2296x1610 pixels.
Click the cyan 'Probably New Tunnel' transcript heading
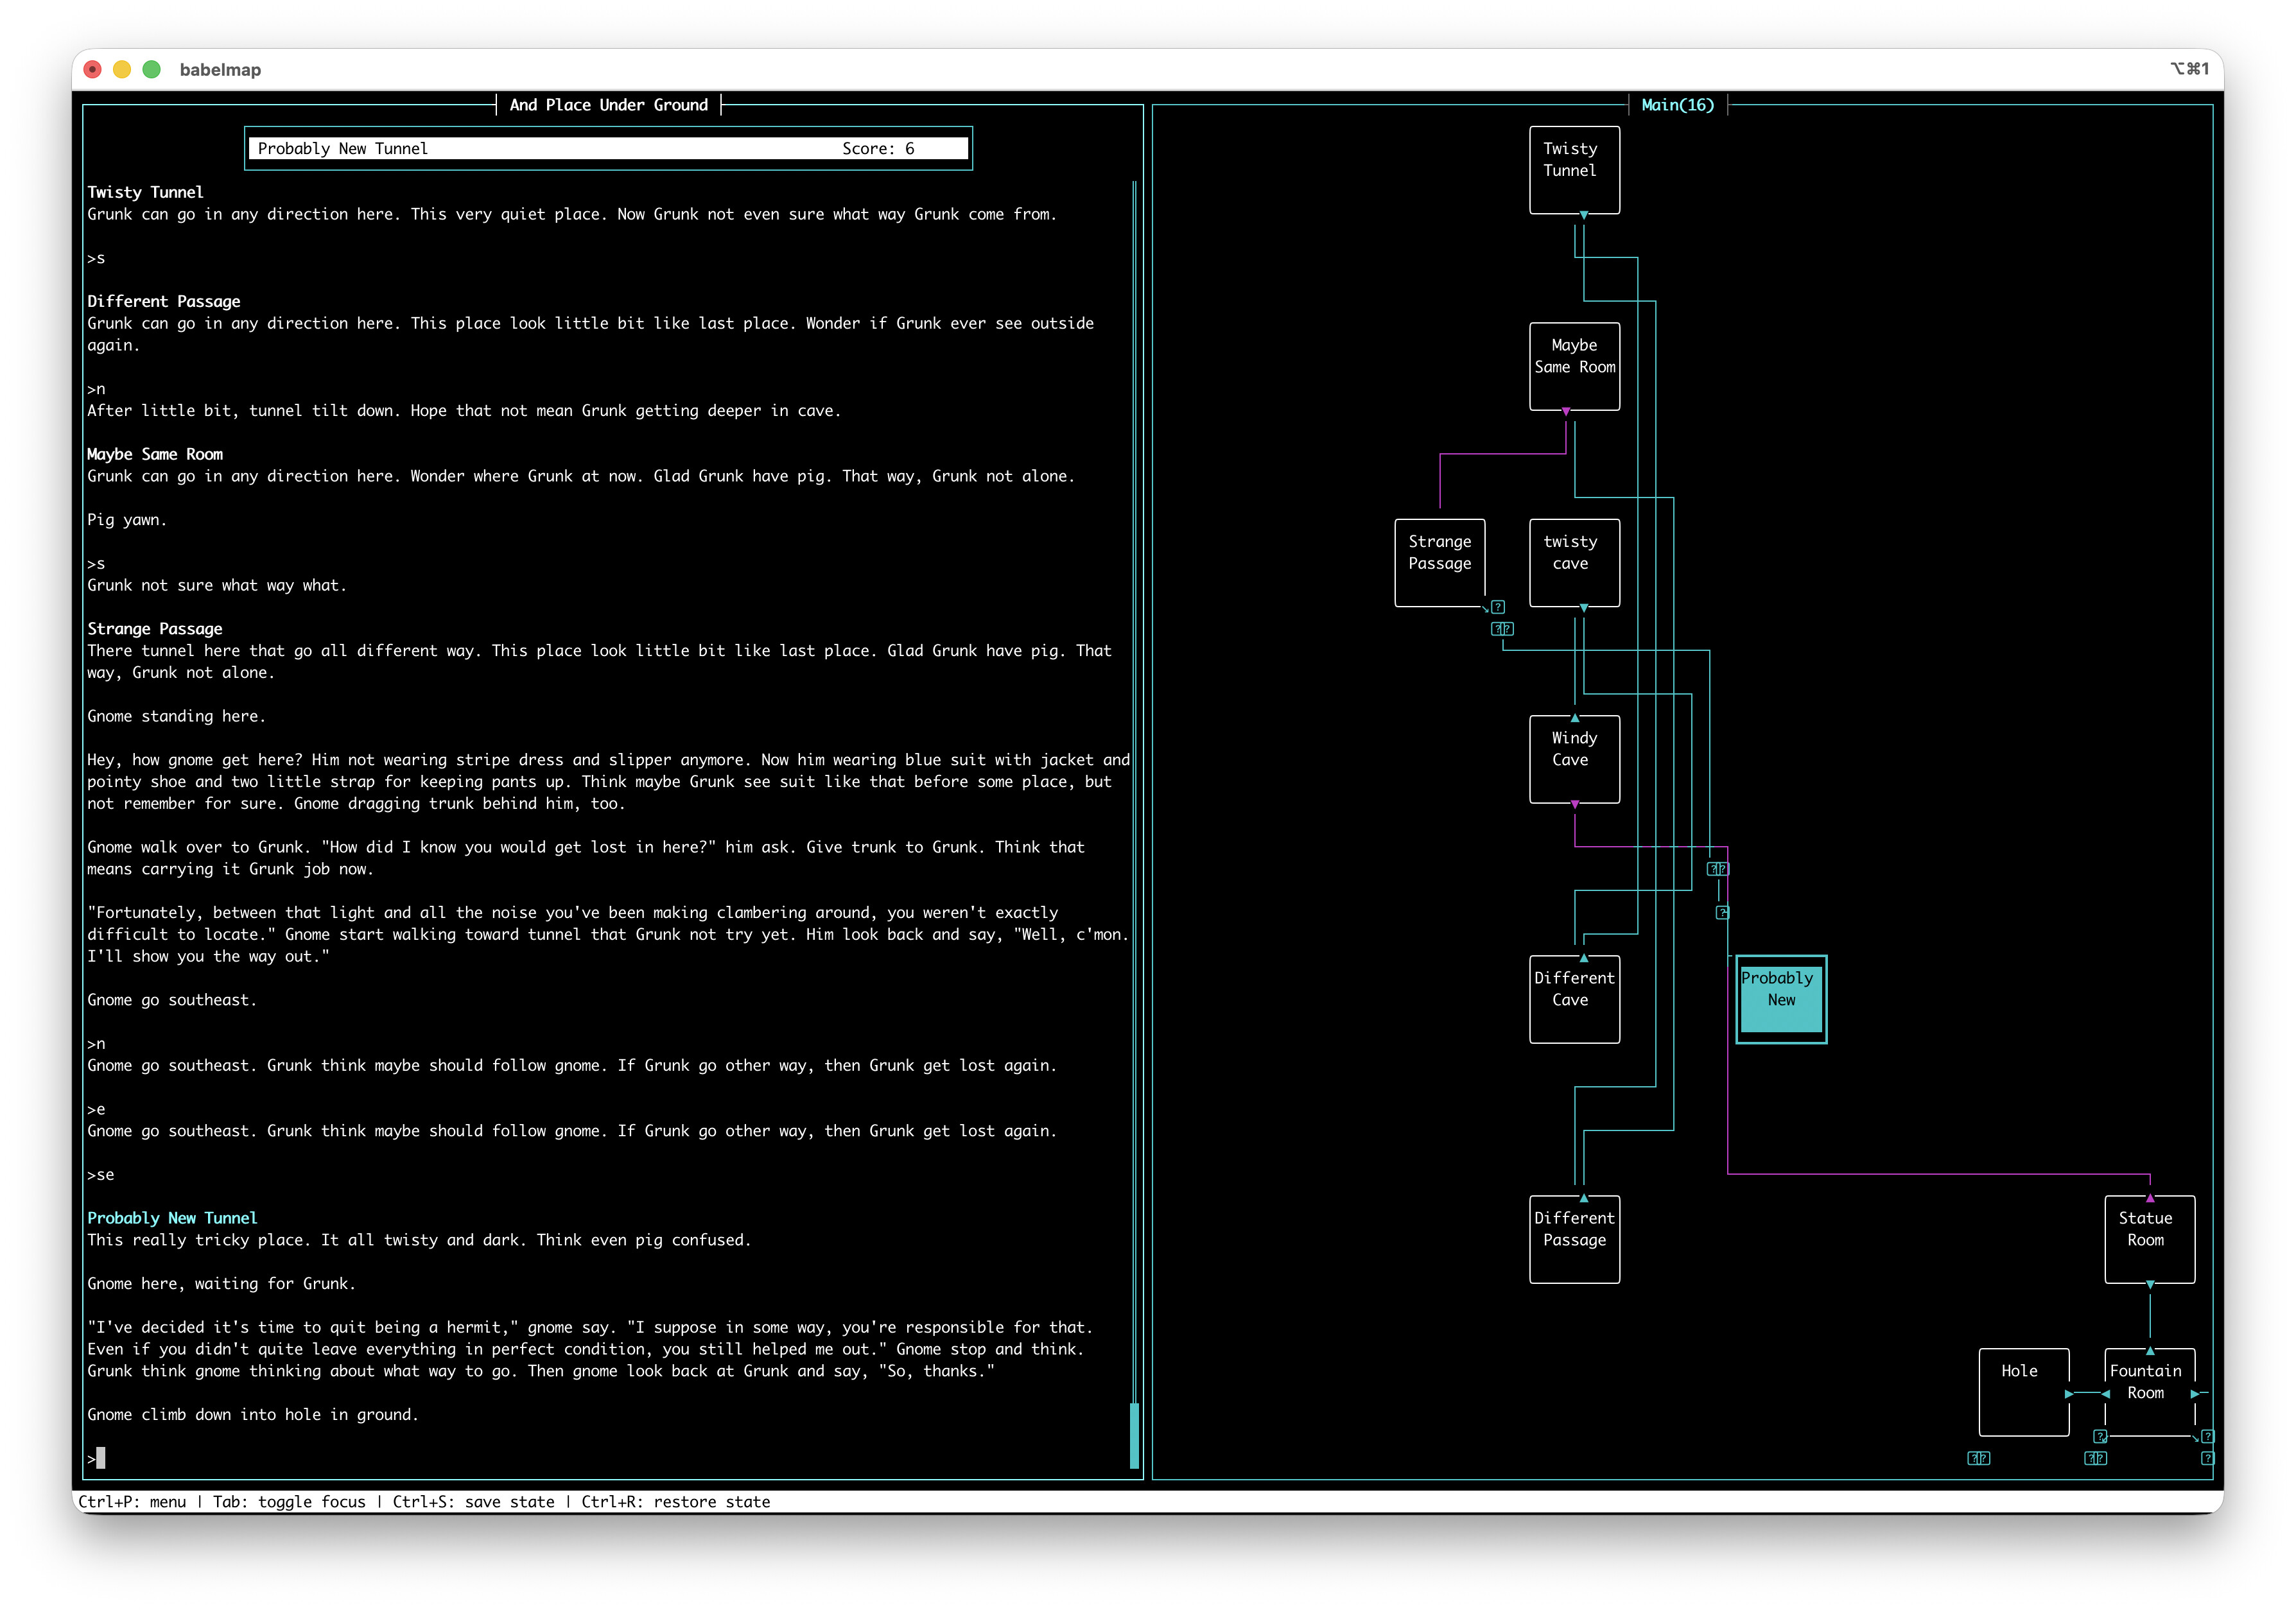coord(172,1218)
